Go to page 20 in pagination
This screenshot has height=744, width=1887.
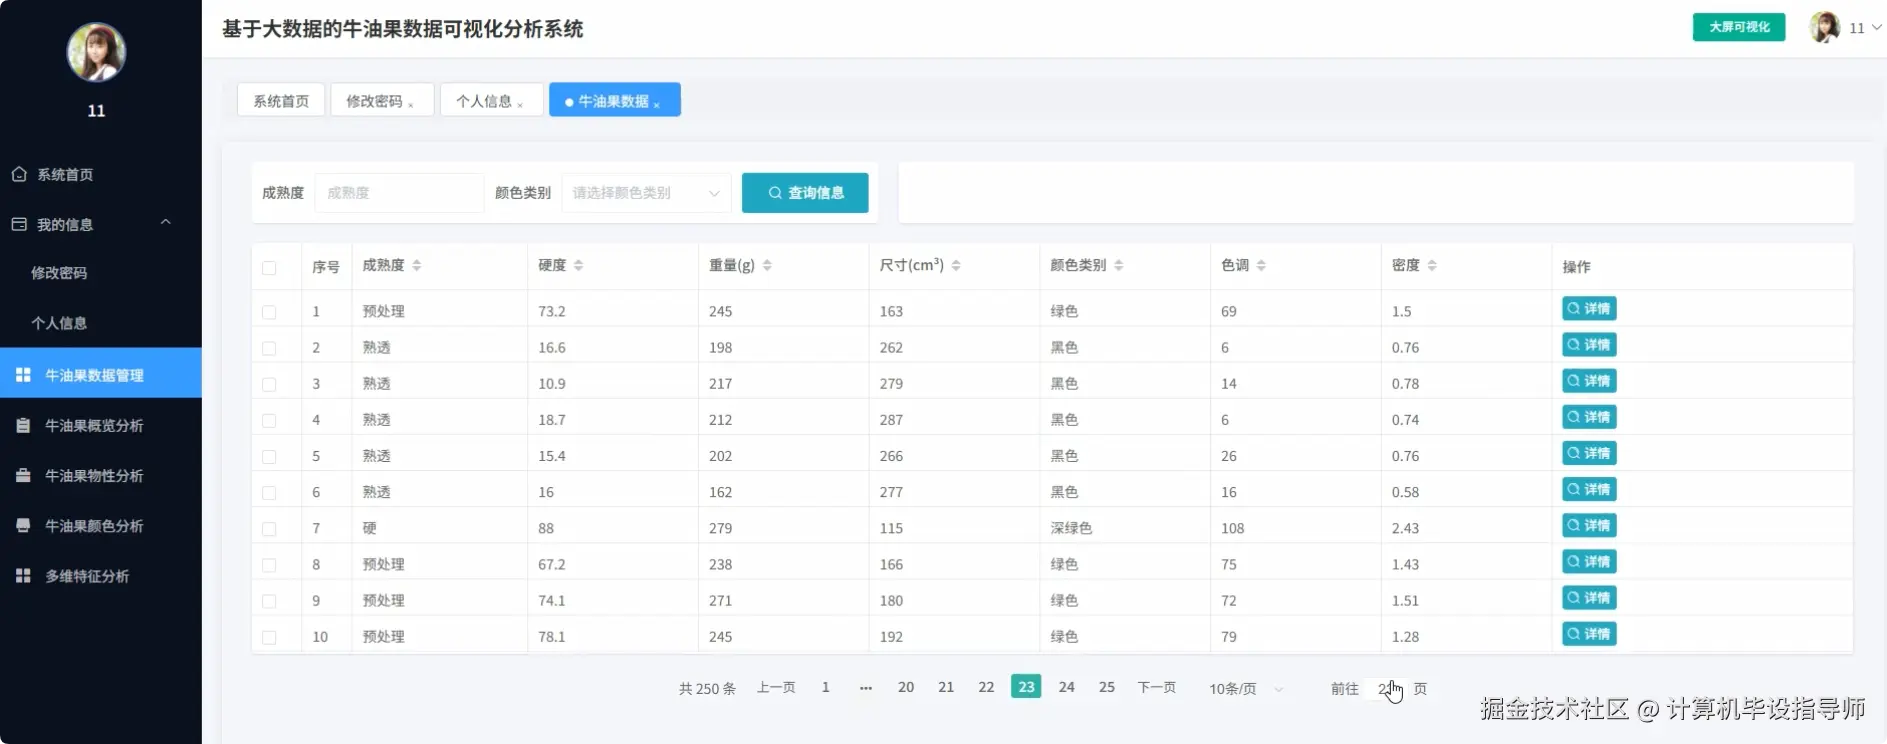(x=906, y=688)
